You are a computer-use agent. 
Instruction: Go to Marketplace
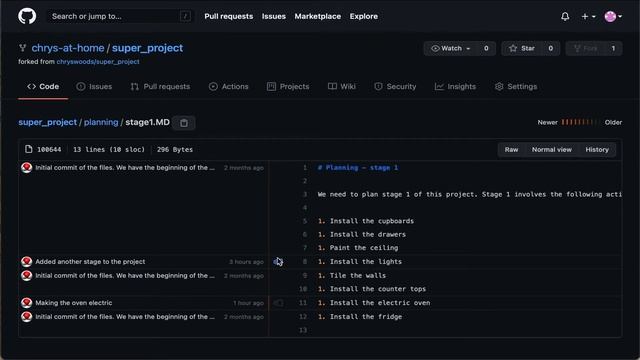[318, 16]
